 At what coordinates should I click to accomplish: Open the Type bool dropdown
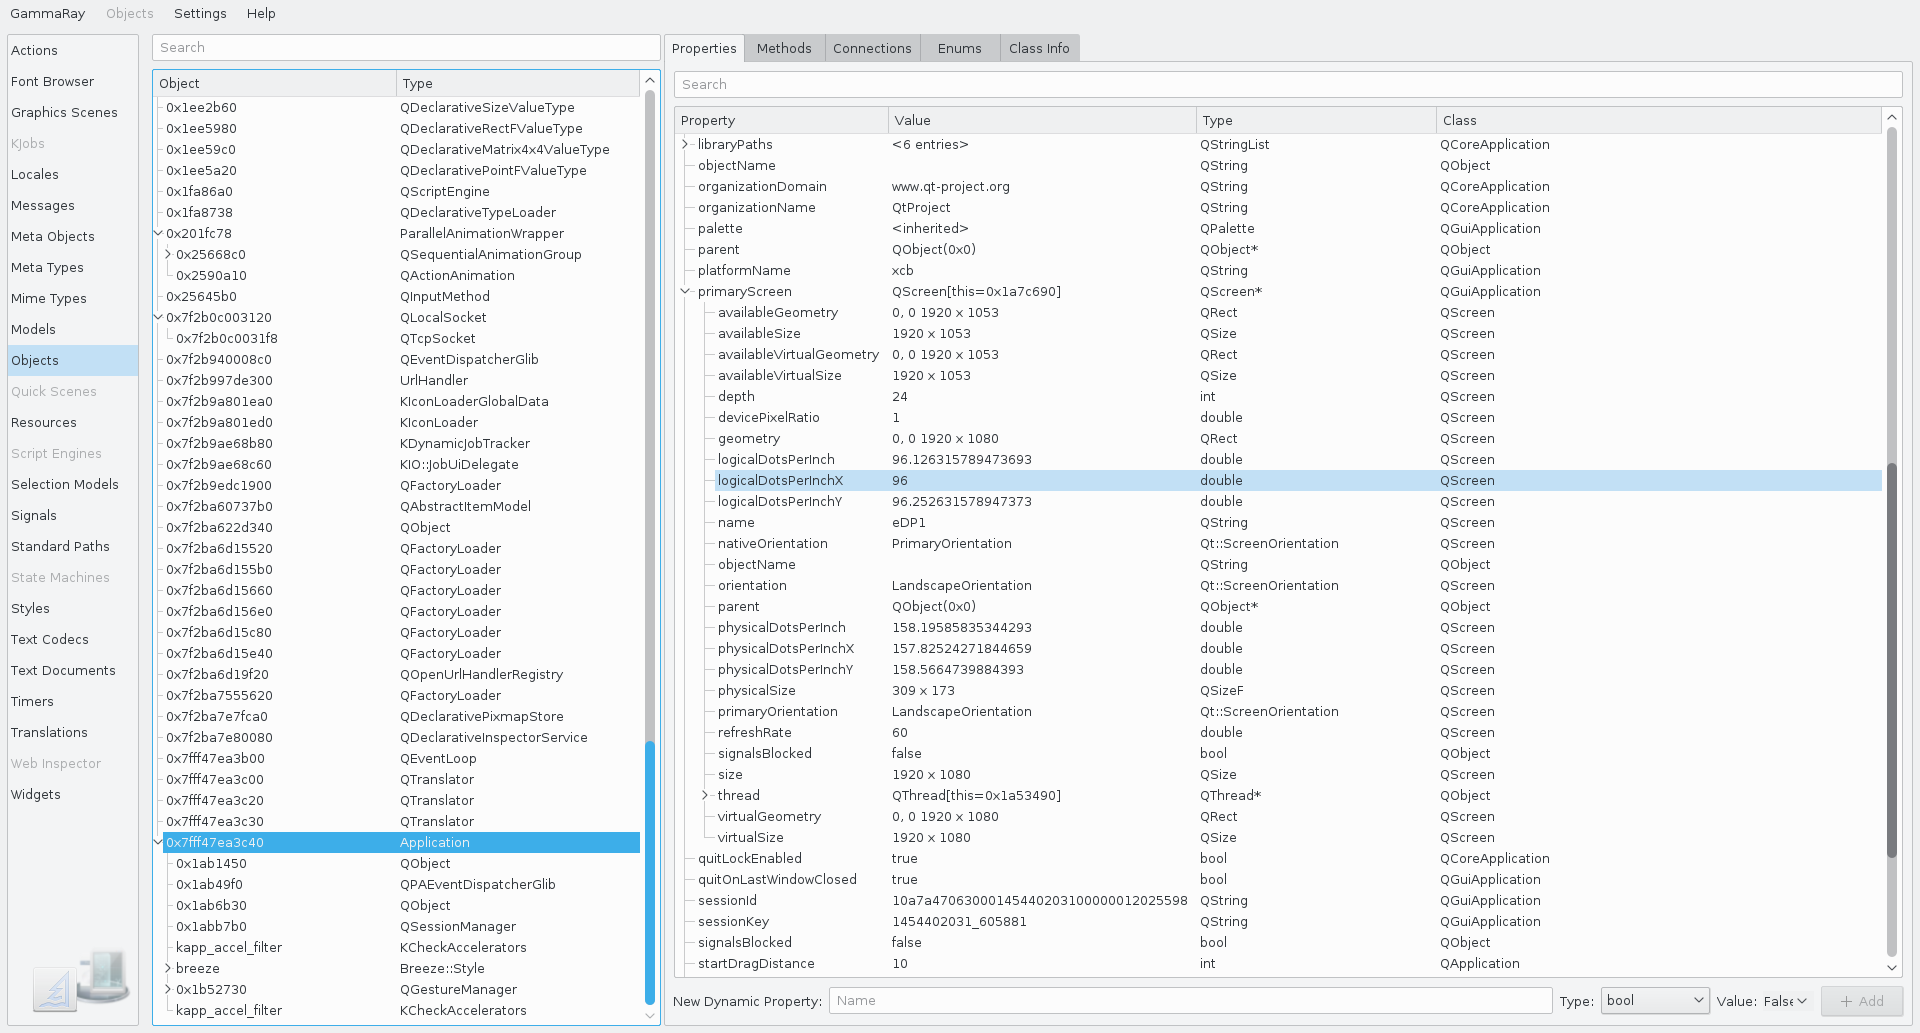(x=1655, y=1001)
